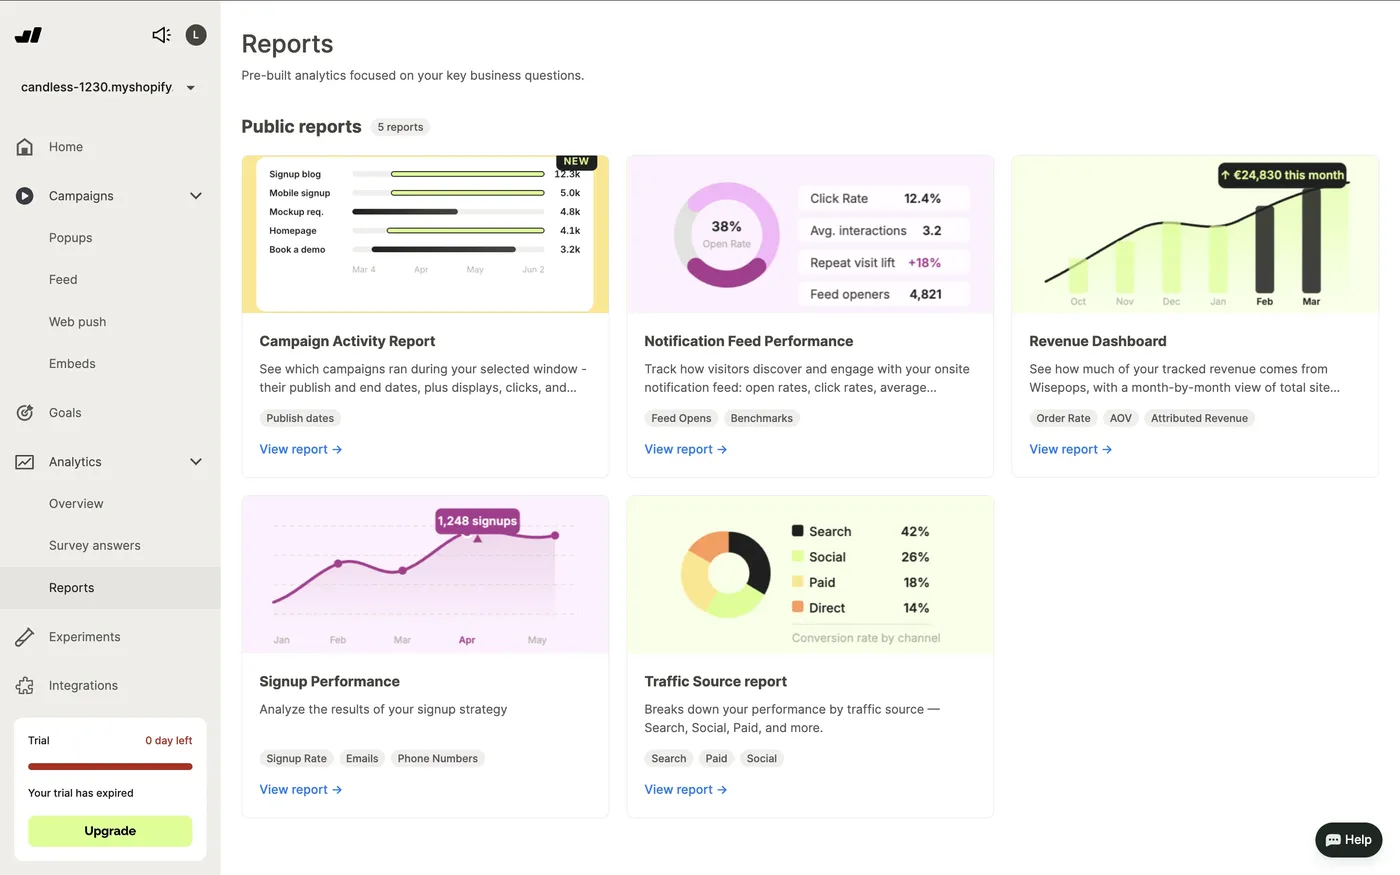Click the NEW badge on Campaign Activity
Image resolution: width=1400 pixels, height=875 pixels.
tap(576, 162)
